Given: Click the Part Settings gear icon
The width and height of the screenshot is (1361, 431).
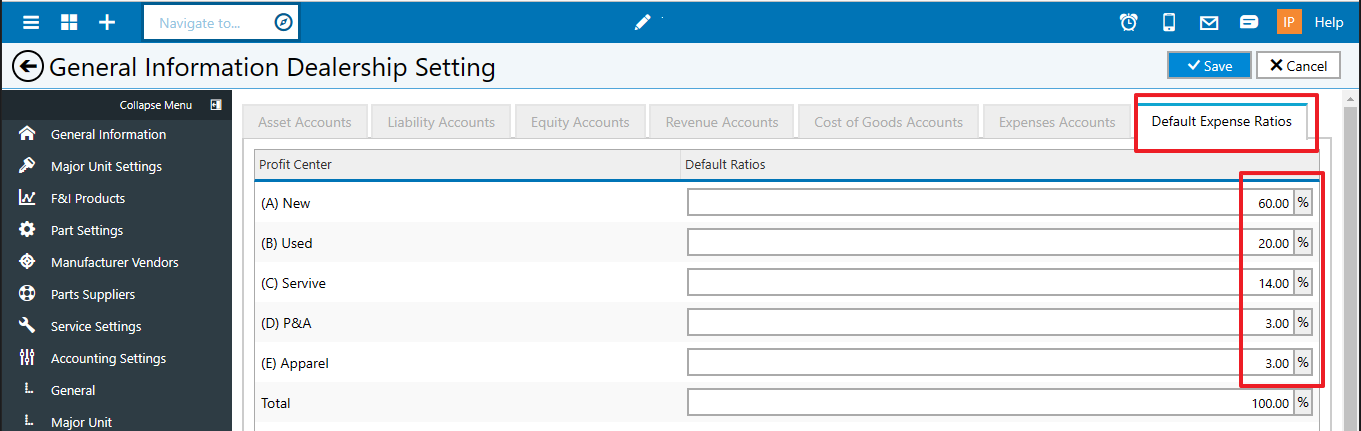Looking at the screenshot, I should (x=27, y=230).
